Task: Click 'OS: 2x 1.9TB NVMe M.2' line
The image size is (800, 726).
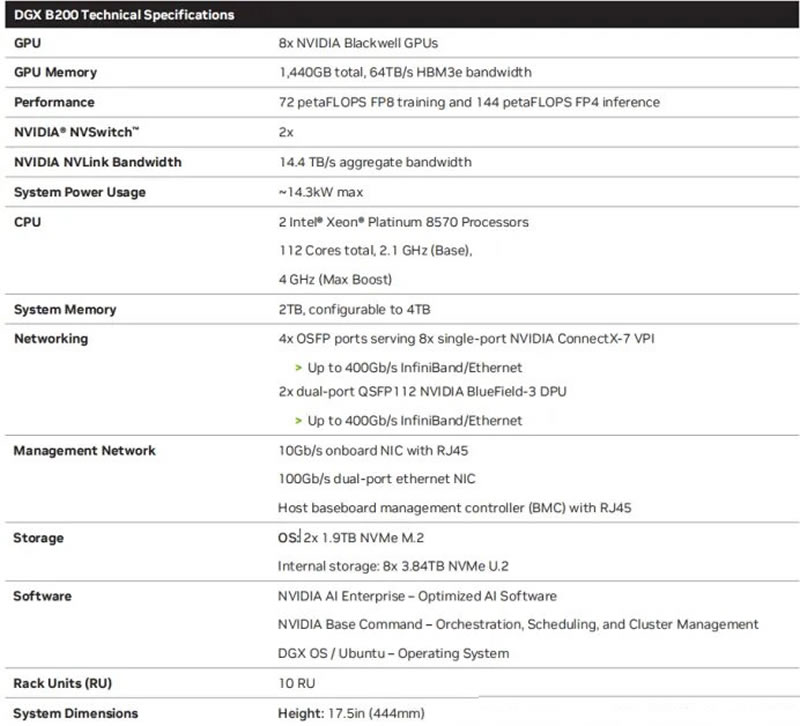Action: coord(351,538)
